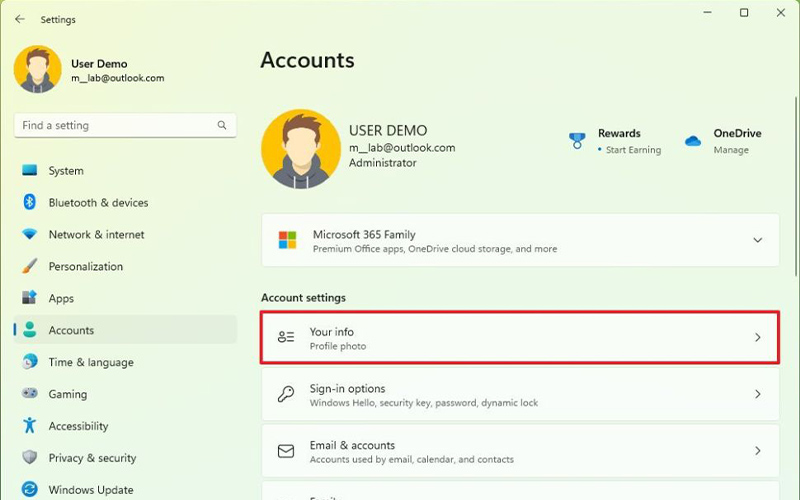
Task: Click the chevron on Email & accounts row
Action: pyautogui.click(x=758, y=451)
